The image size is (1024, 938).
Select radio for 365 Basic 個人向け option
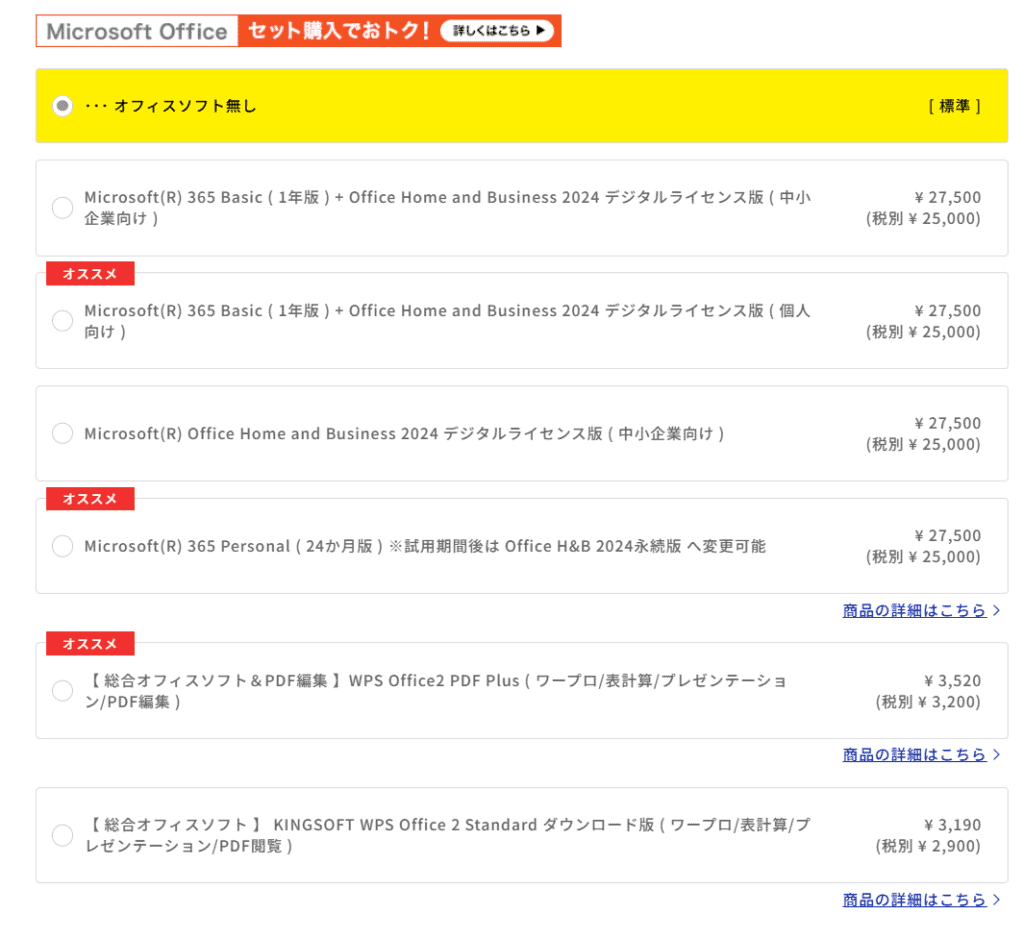coord(63,321)
